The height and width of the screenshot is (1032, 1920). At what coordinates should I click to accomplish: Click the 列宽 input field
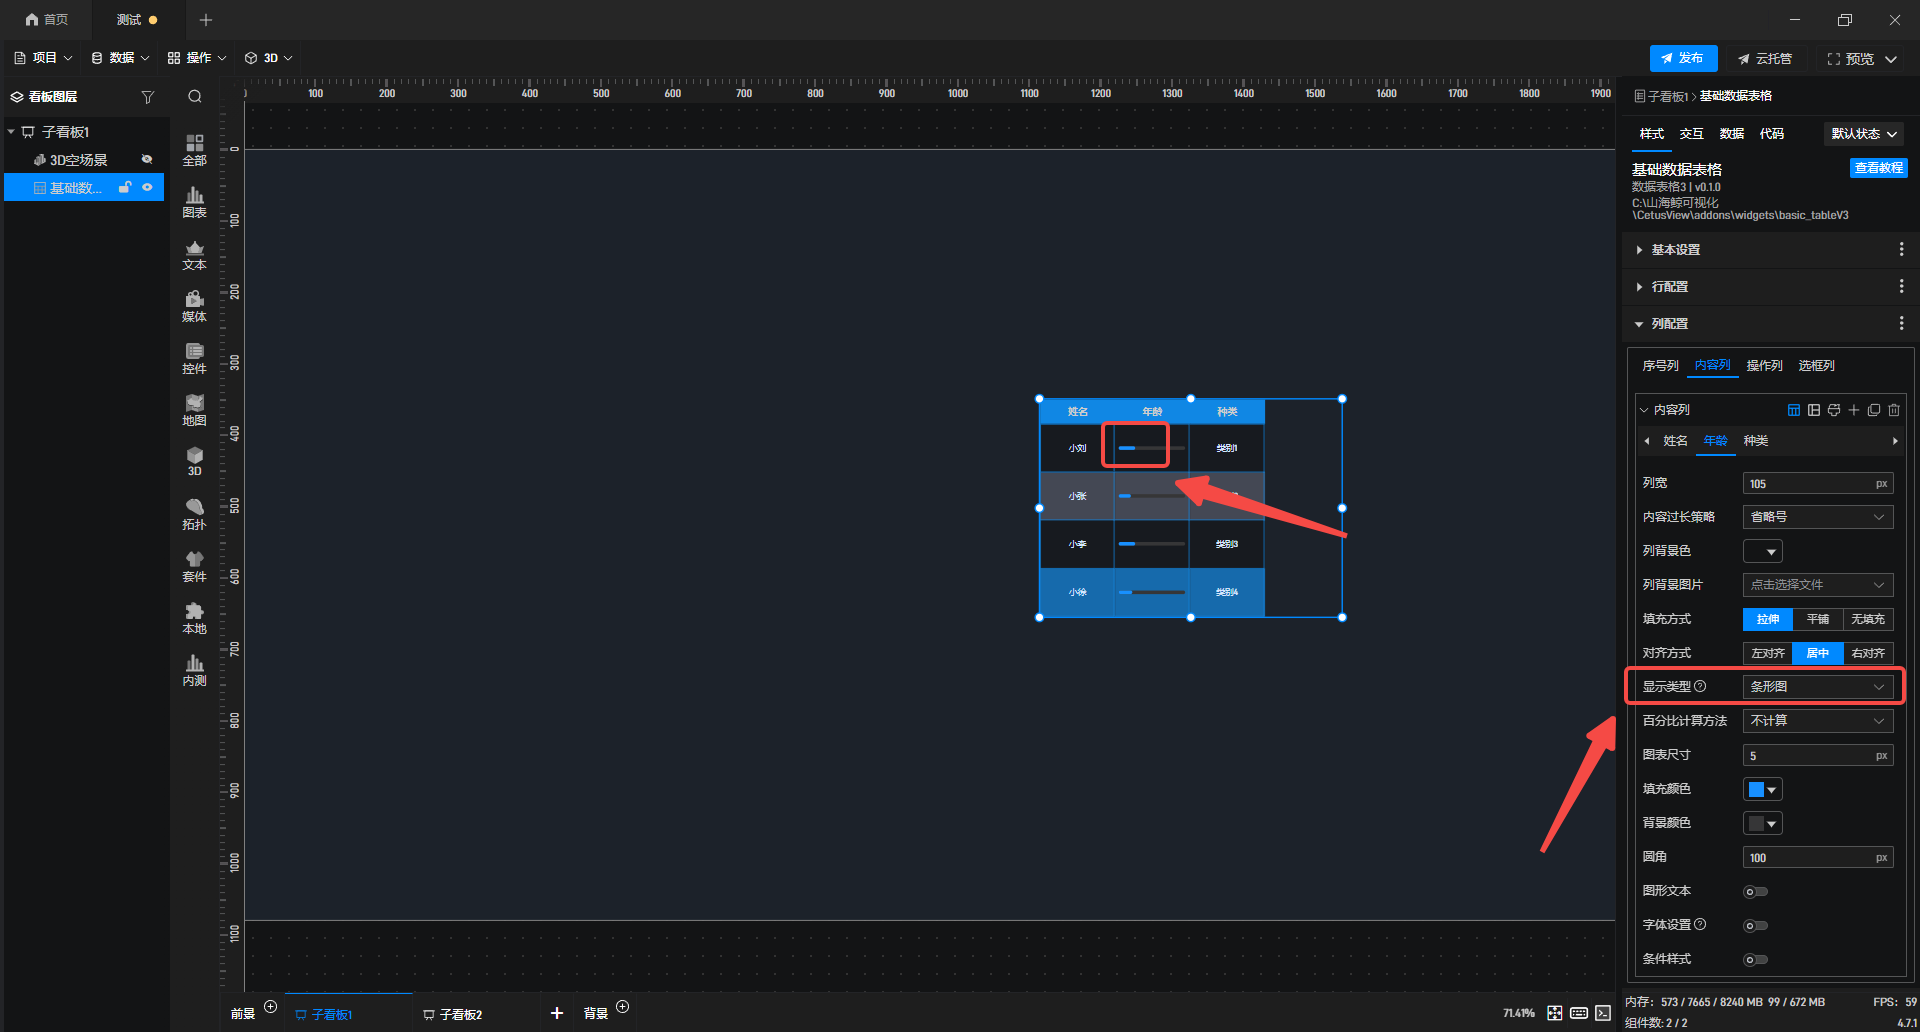(x=1808, y=484)
